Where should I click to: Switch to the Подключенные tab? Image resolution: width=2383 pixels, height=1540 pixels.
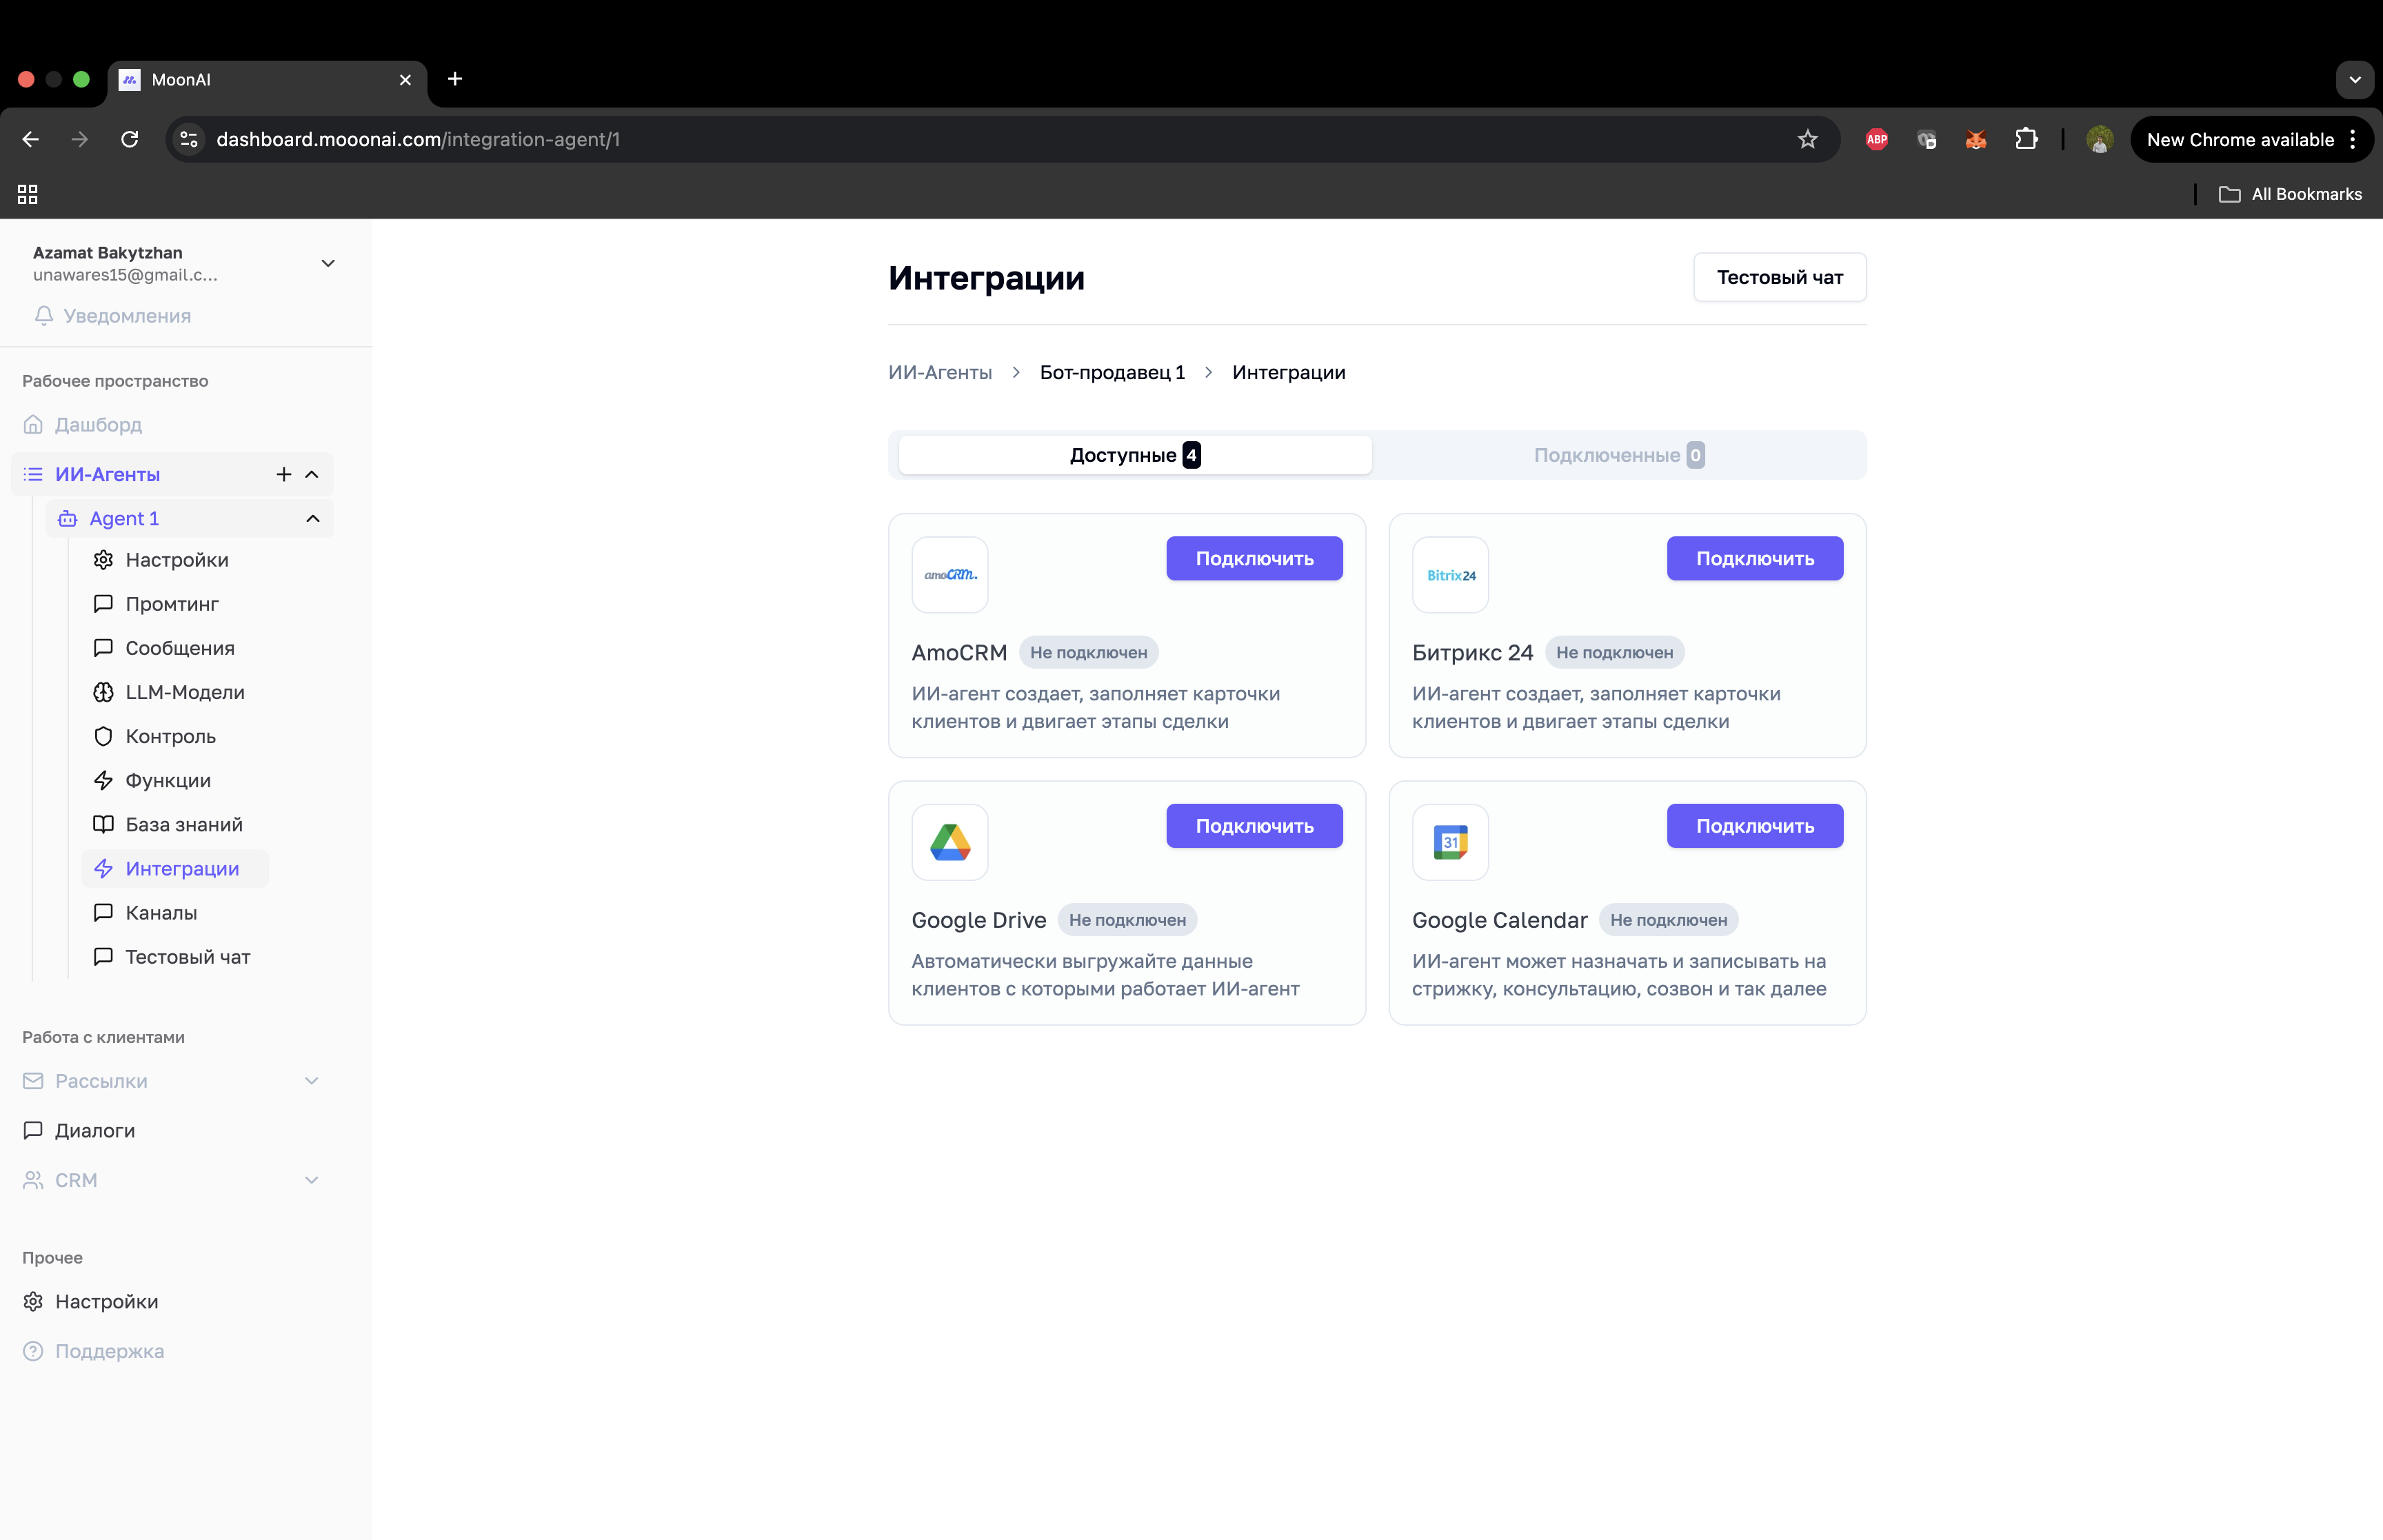tap(1617, 455)
